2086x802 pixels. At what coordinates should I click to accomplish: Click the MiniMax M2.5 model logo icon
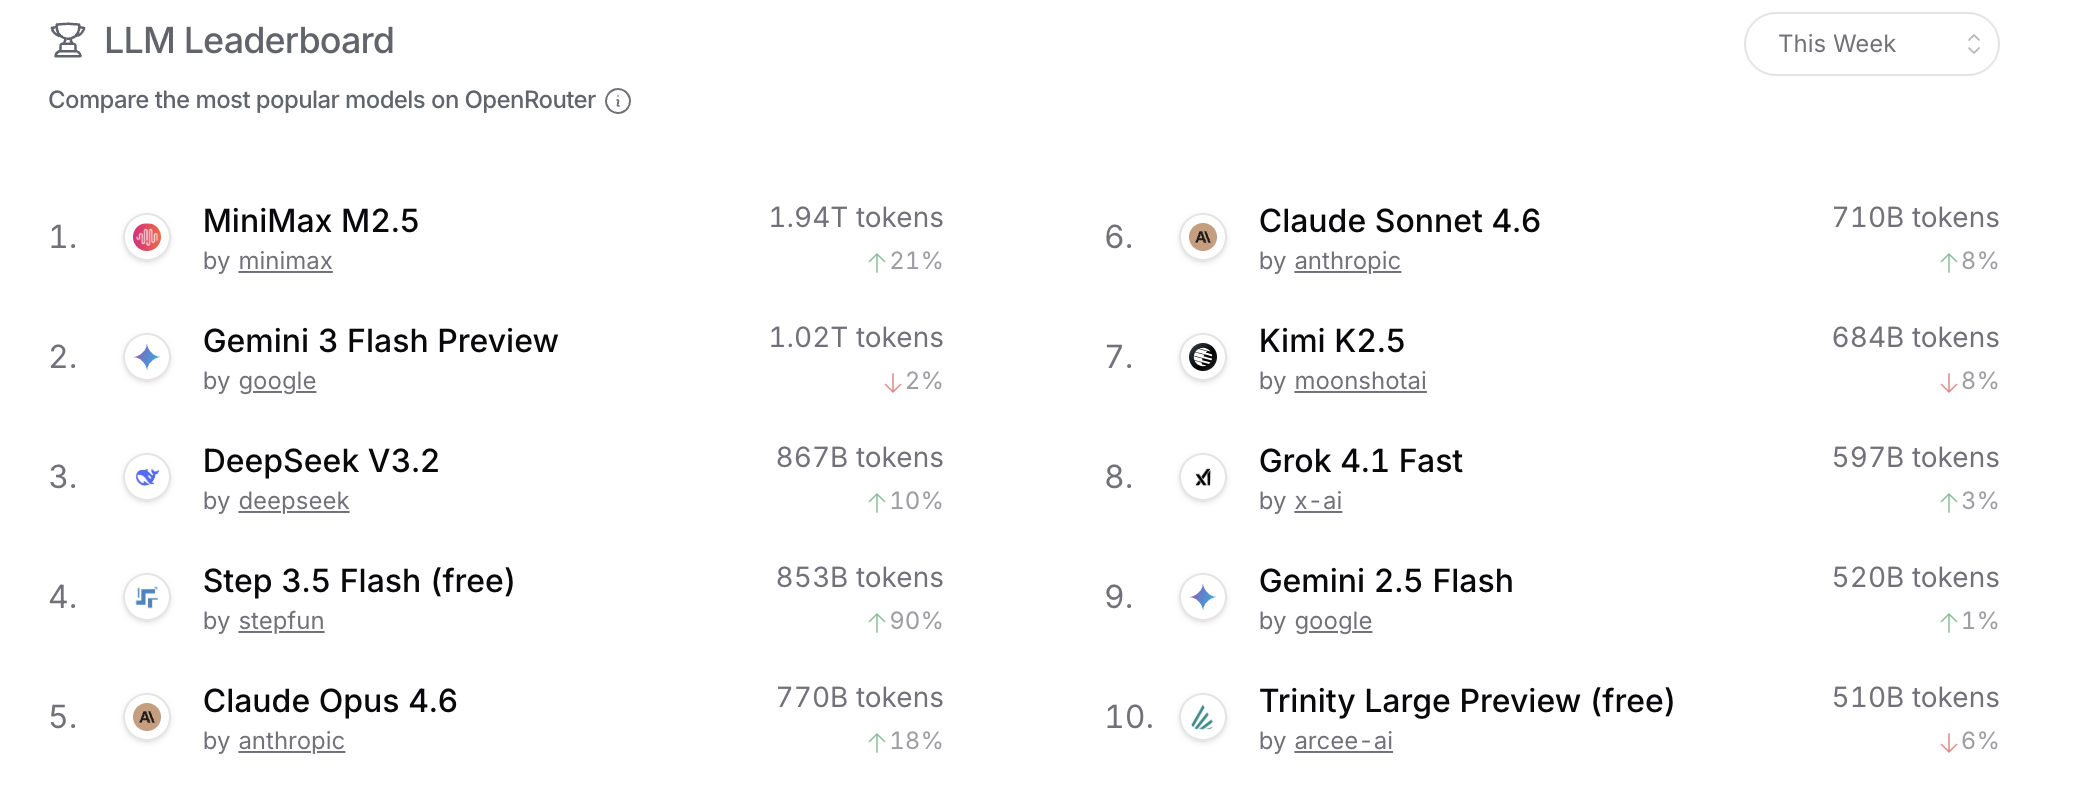click(x=147, y=237)
